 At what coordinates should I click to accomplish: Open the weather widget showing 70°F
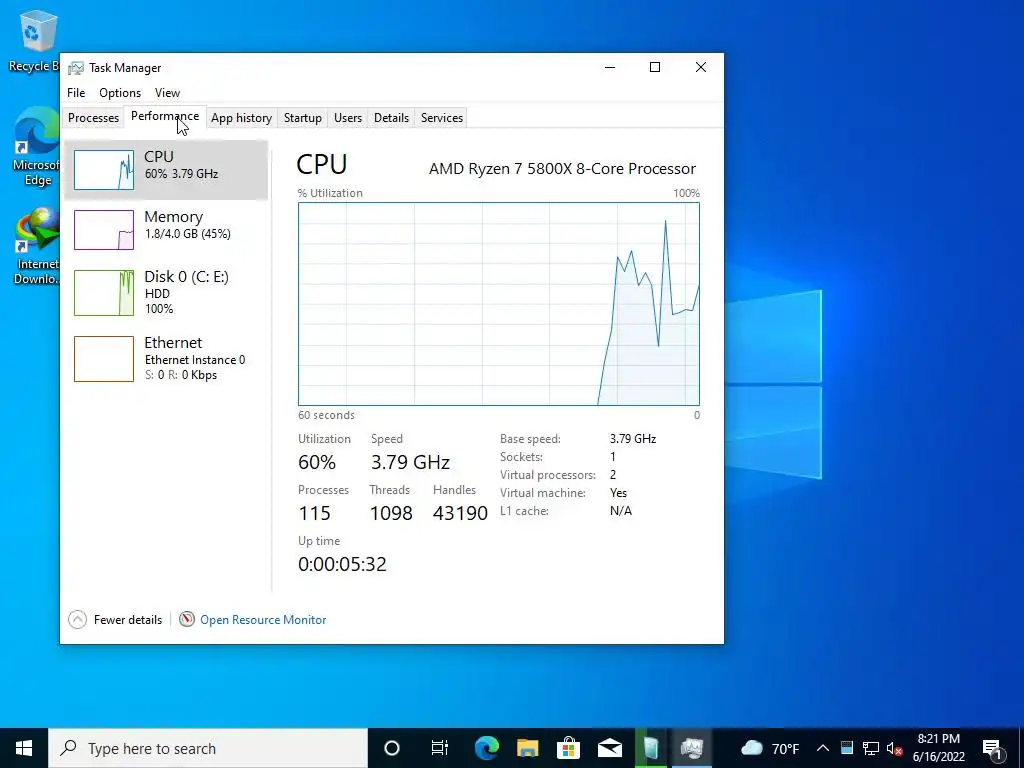pyautogui.click(x=770, y=748)
